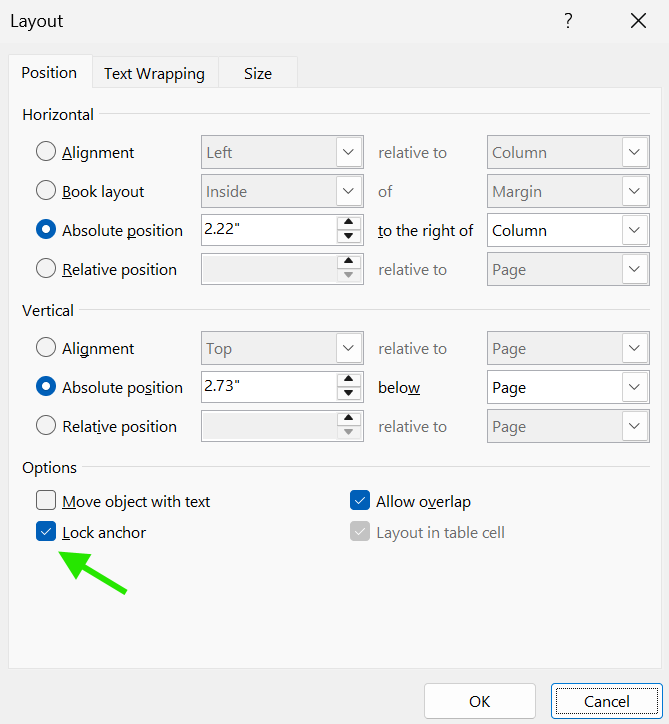Decrease vertical absolute position with down arrow

point(349,393)
